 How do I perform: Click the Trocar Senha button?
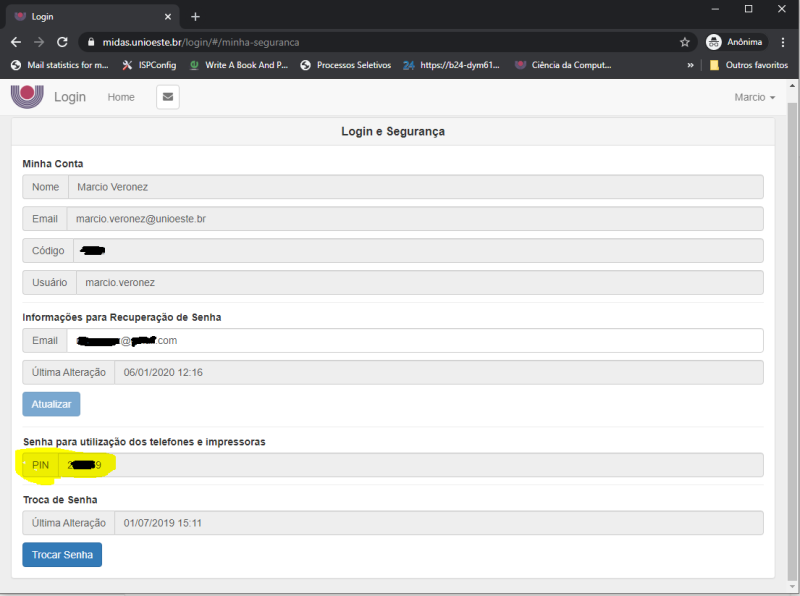tap(62, 555)
